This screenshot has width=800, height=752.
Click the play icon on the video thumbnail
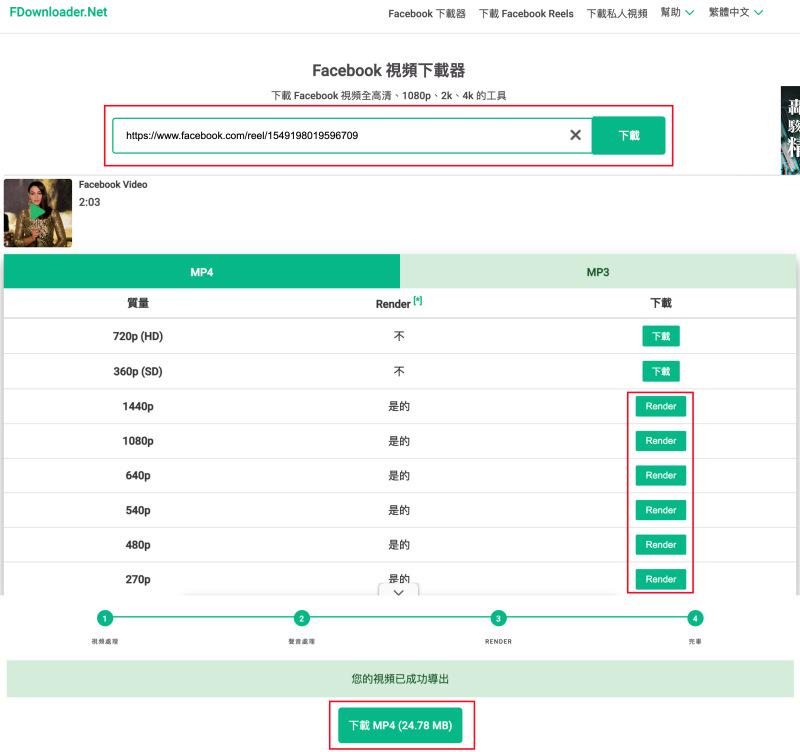[x=37, y=211]
